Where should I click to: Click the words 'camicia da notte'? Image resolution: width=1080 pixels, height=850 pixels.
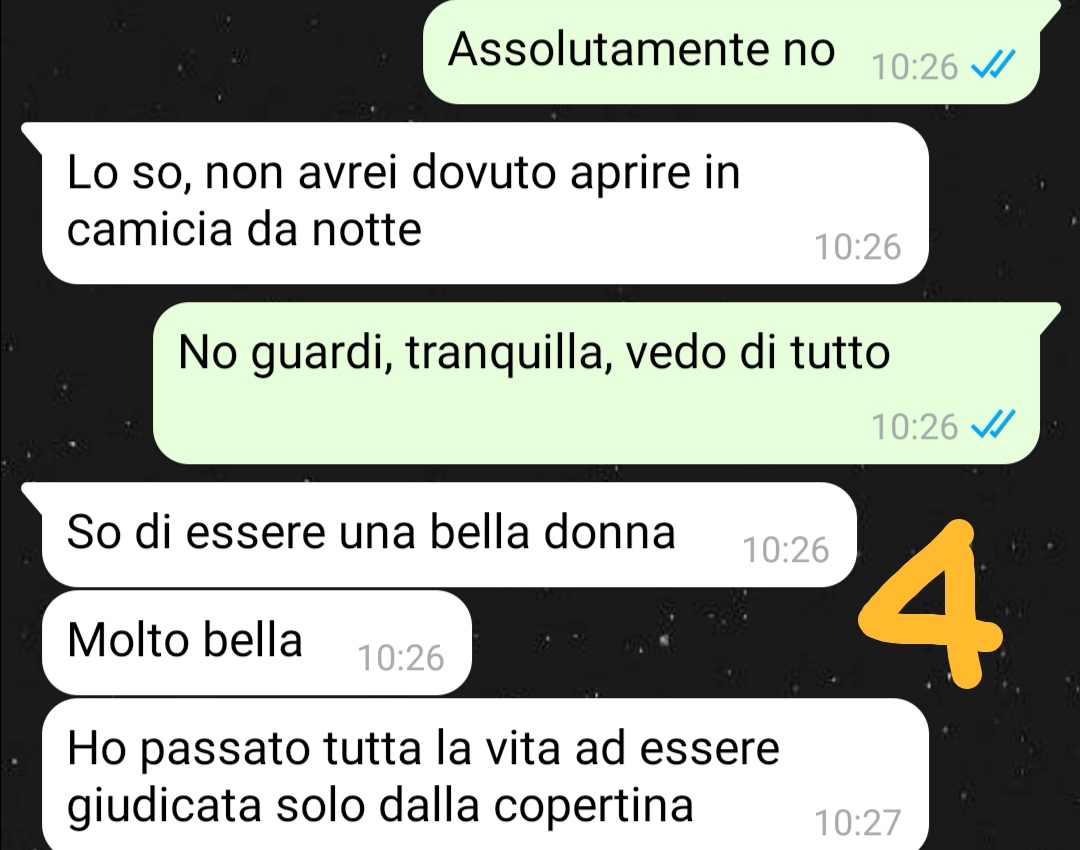[244, 229]
